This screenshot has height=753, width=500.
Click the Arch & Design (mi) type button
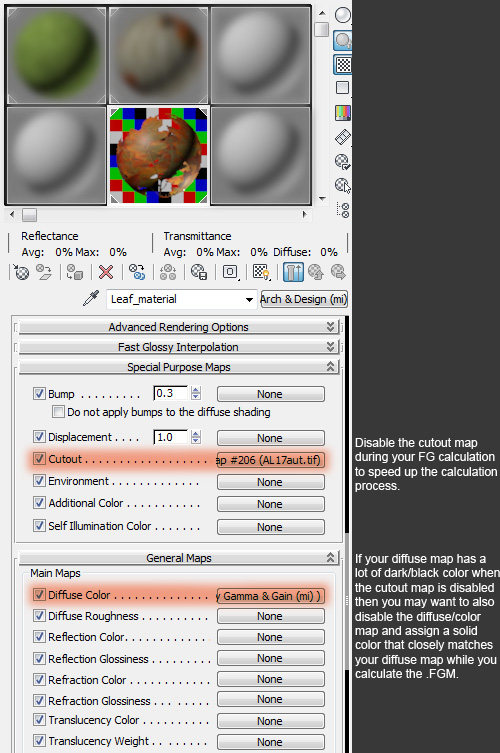click(304, 299)
